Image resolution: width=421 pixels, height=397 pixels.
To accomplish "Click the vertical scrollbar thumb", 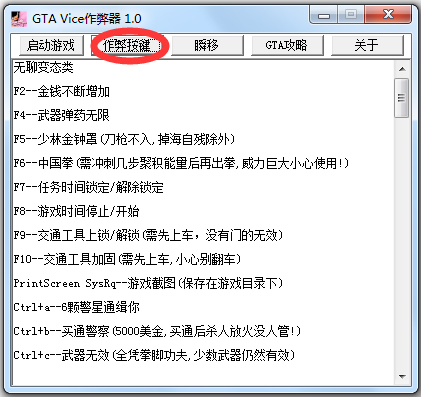I will tap(402, 98).
